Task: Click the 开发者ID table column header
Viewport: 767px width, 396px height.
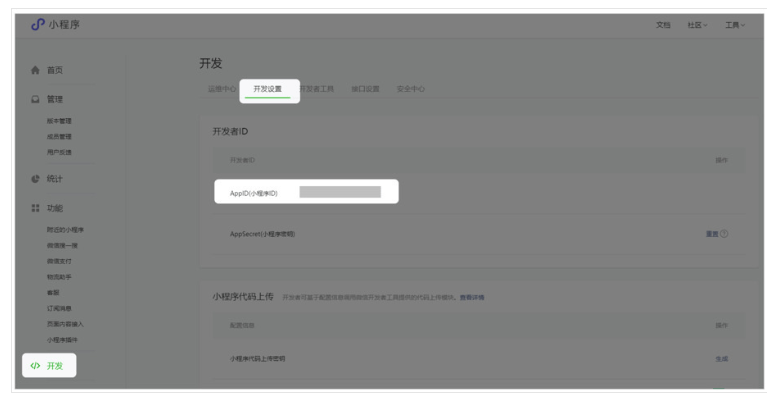Action: pos(242,160)
